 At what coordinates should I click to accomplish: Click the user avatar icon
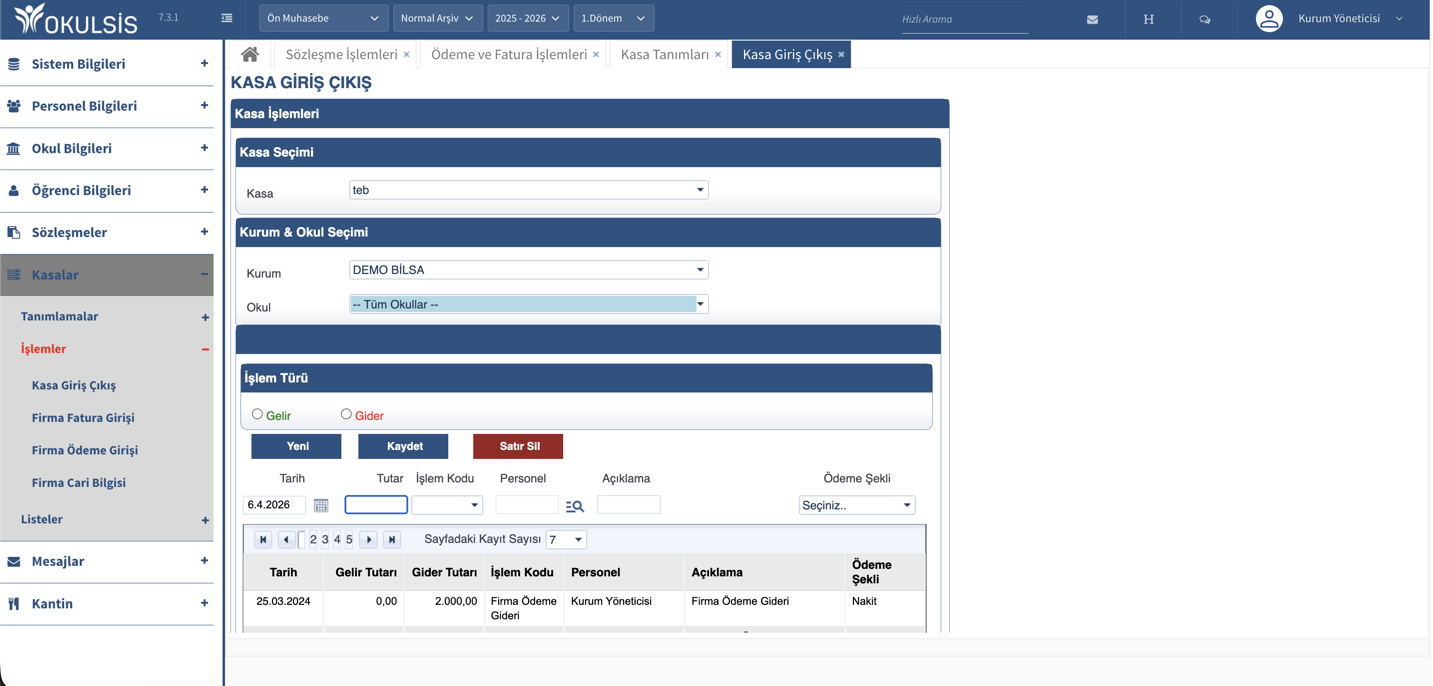[x=1268, y=19]
